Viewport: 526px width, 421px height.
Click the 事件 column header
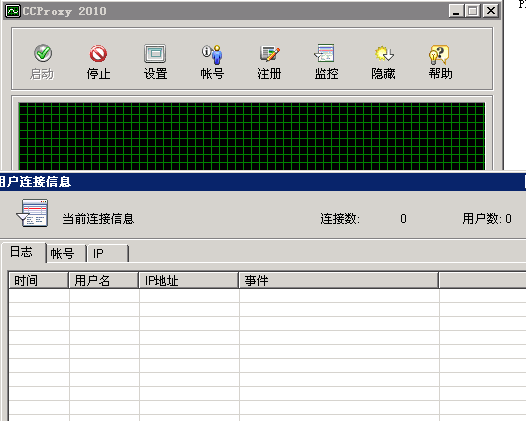click(339, 280)
